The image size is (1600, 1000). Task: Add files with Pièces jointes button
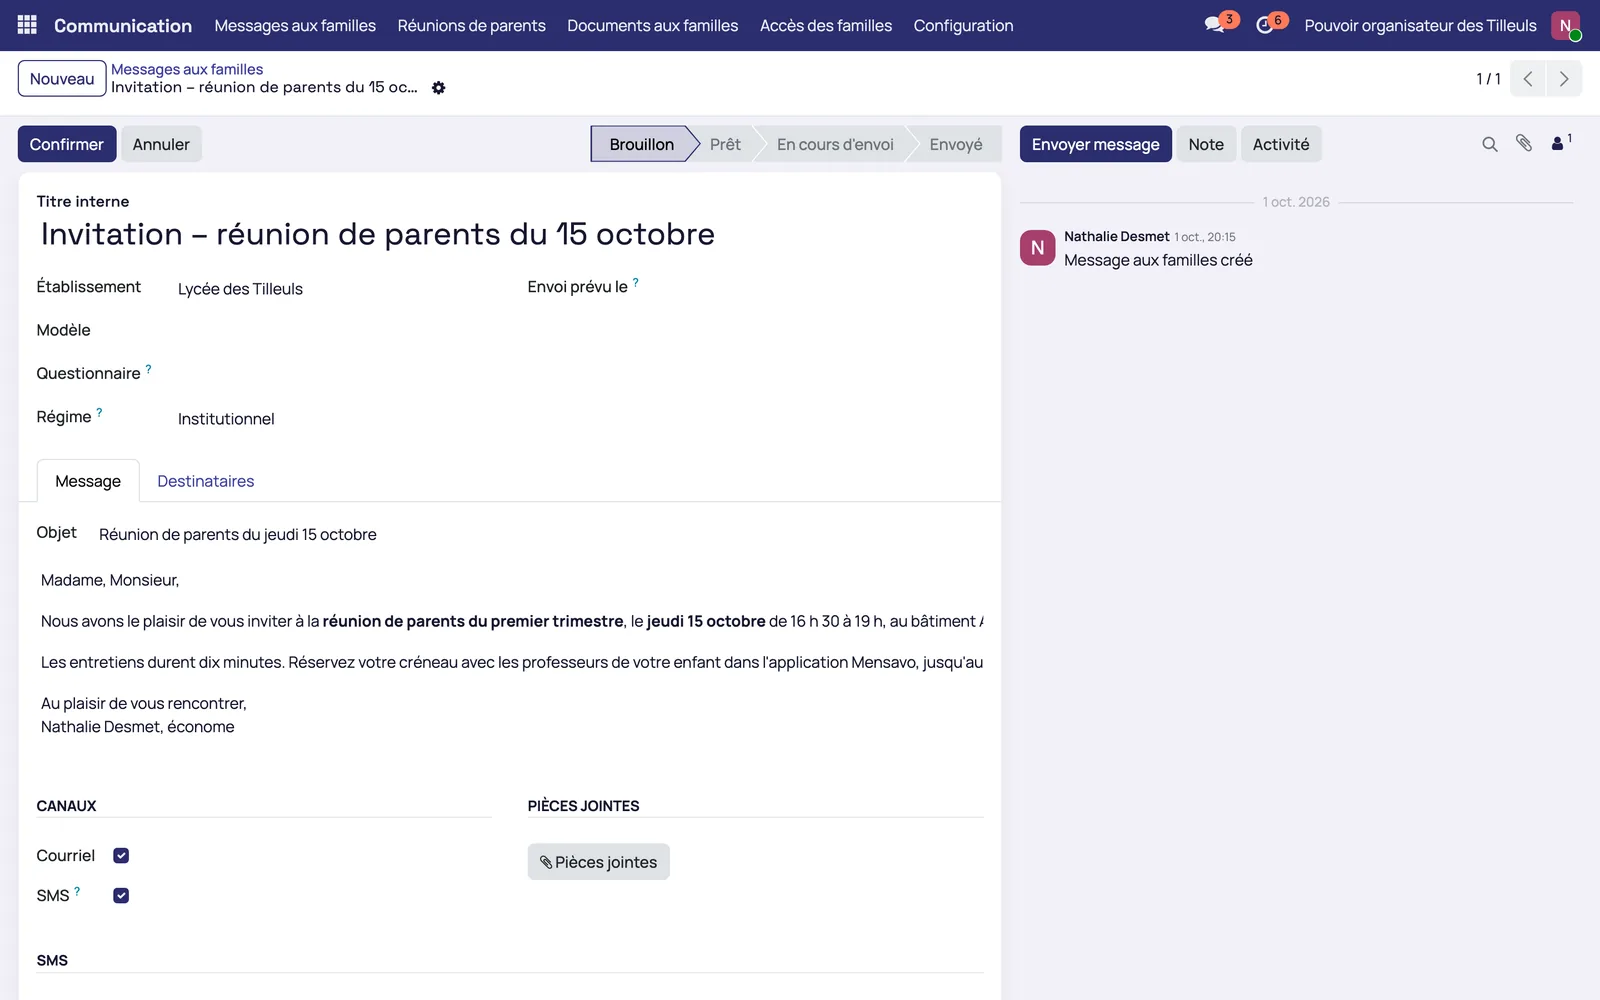click(598, 862)
